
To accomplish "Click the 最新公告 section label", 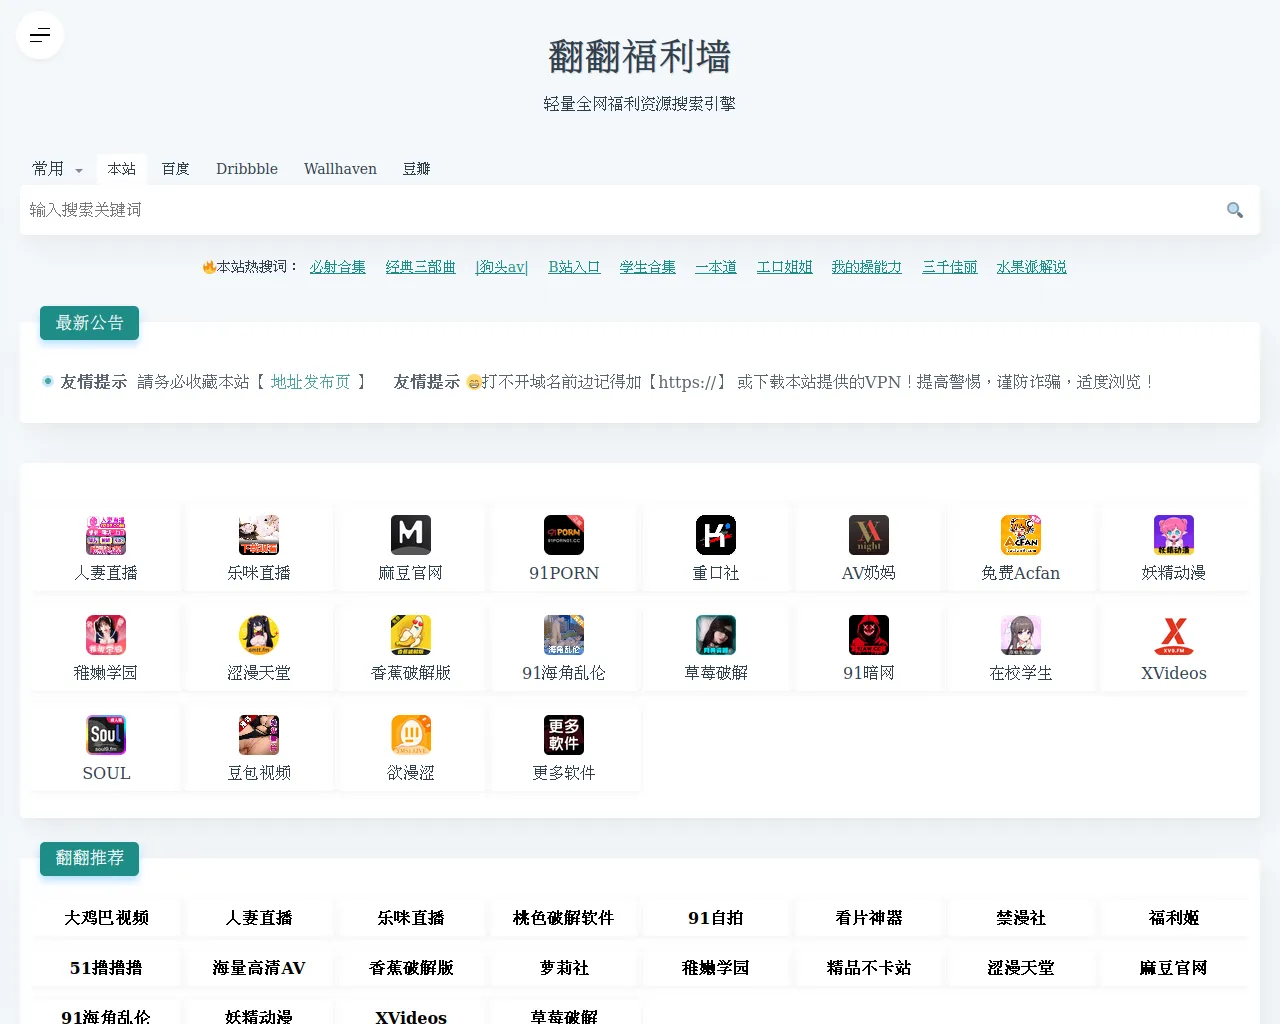I will pos(90,323).
